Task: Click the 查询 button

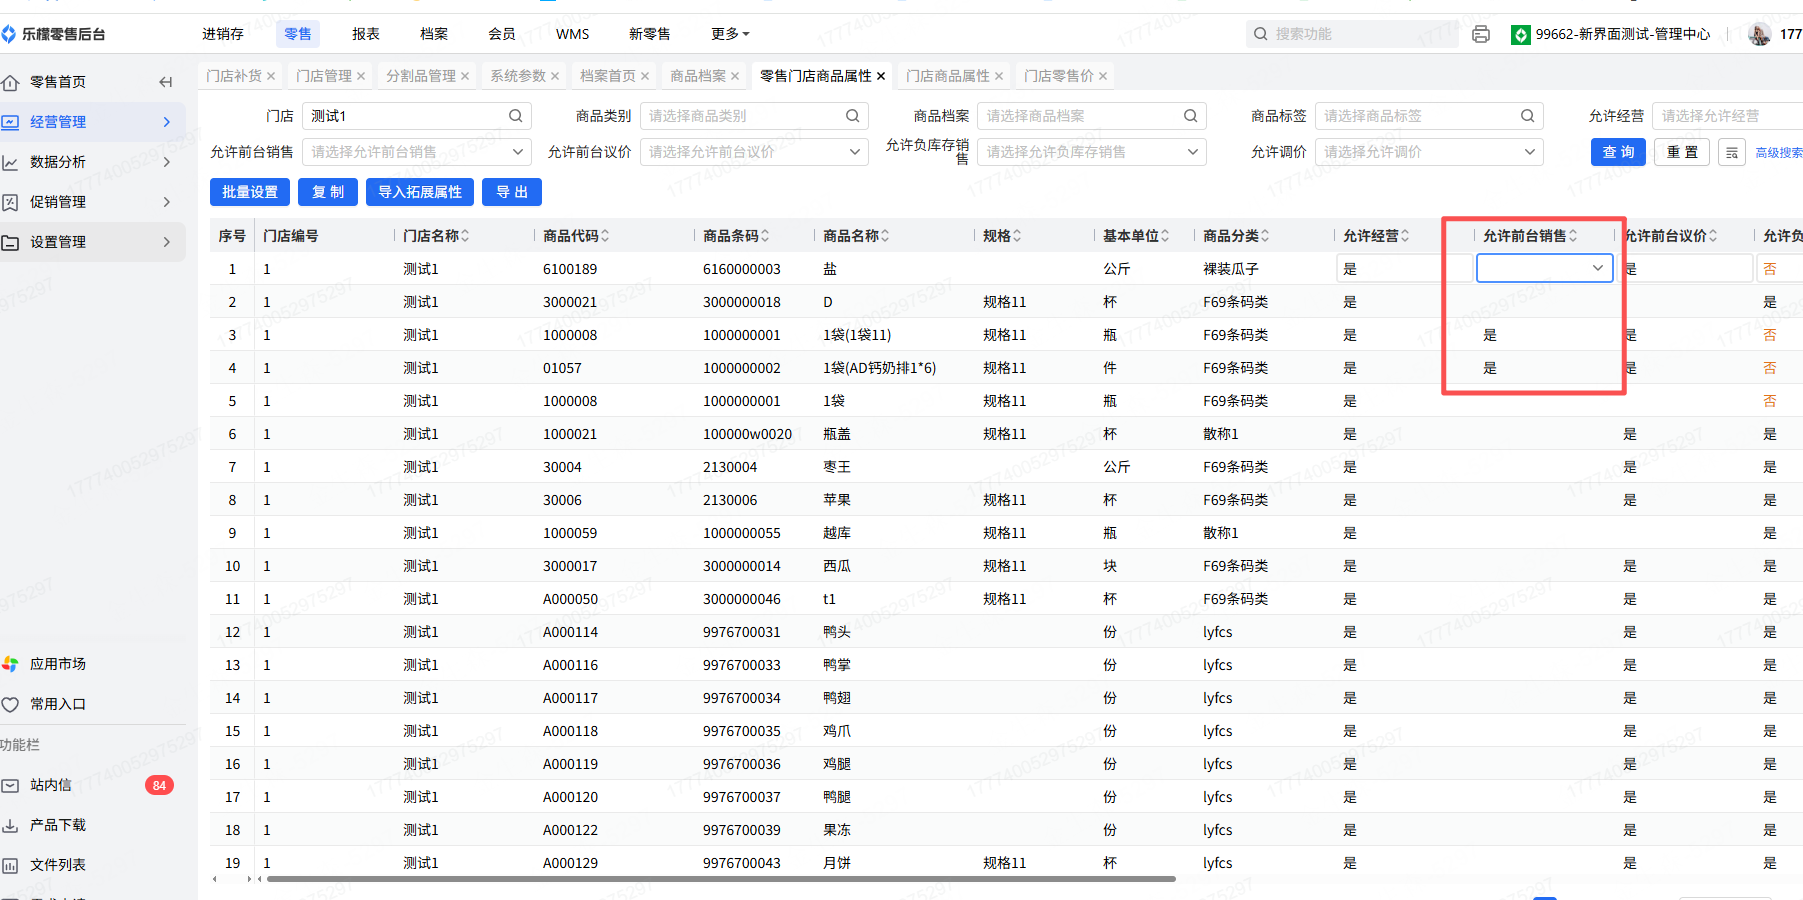Action: coord(1617,152)
